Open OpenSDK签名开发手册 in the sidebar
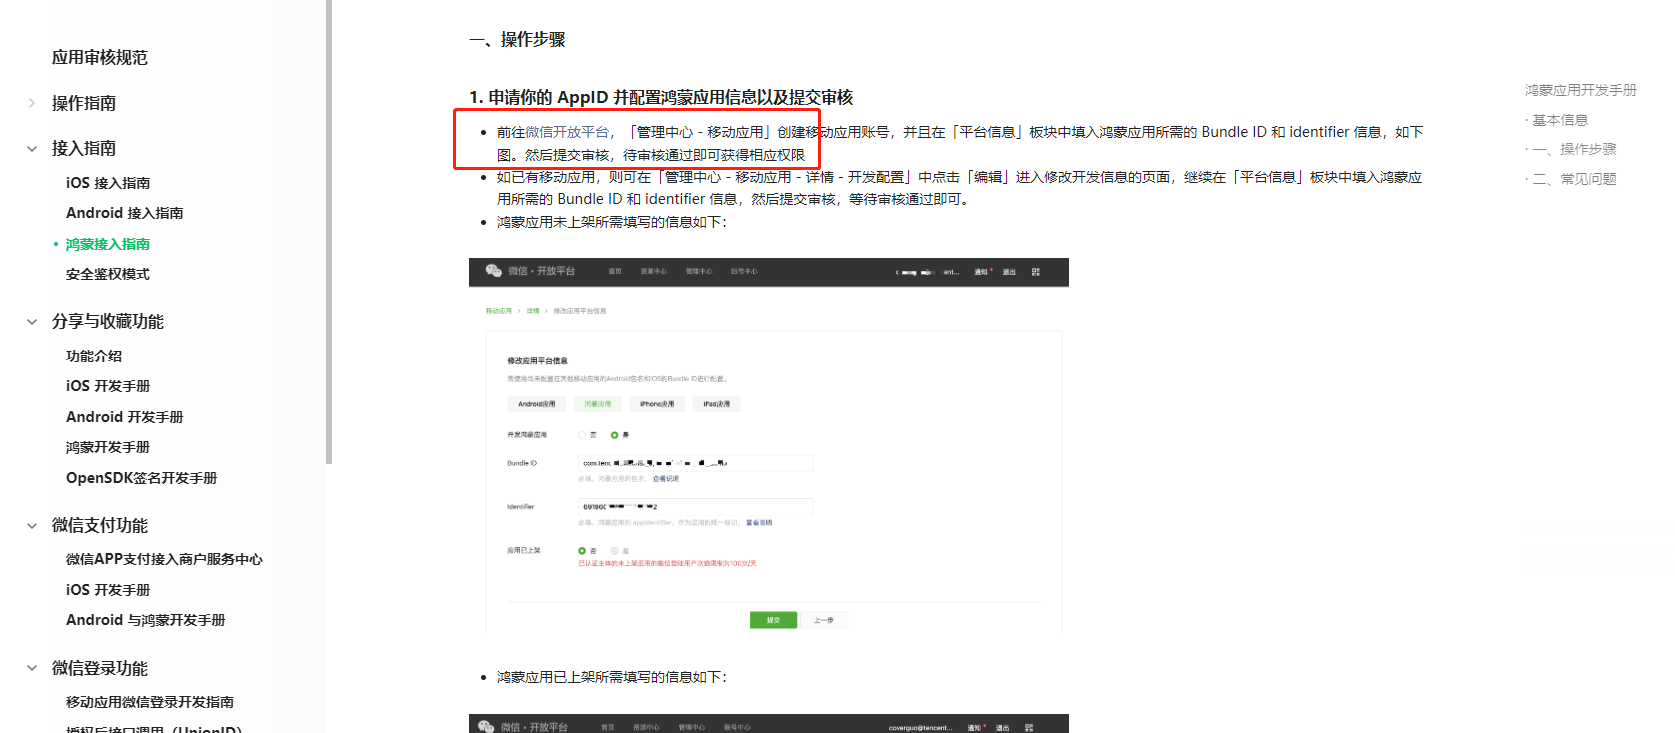The width and height of the screenshot is (1675, 733). pos(142,478)
